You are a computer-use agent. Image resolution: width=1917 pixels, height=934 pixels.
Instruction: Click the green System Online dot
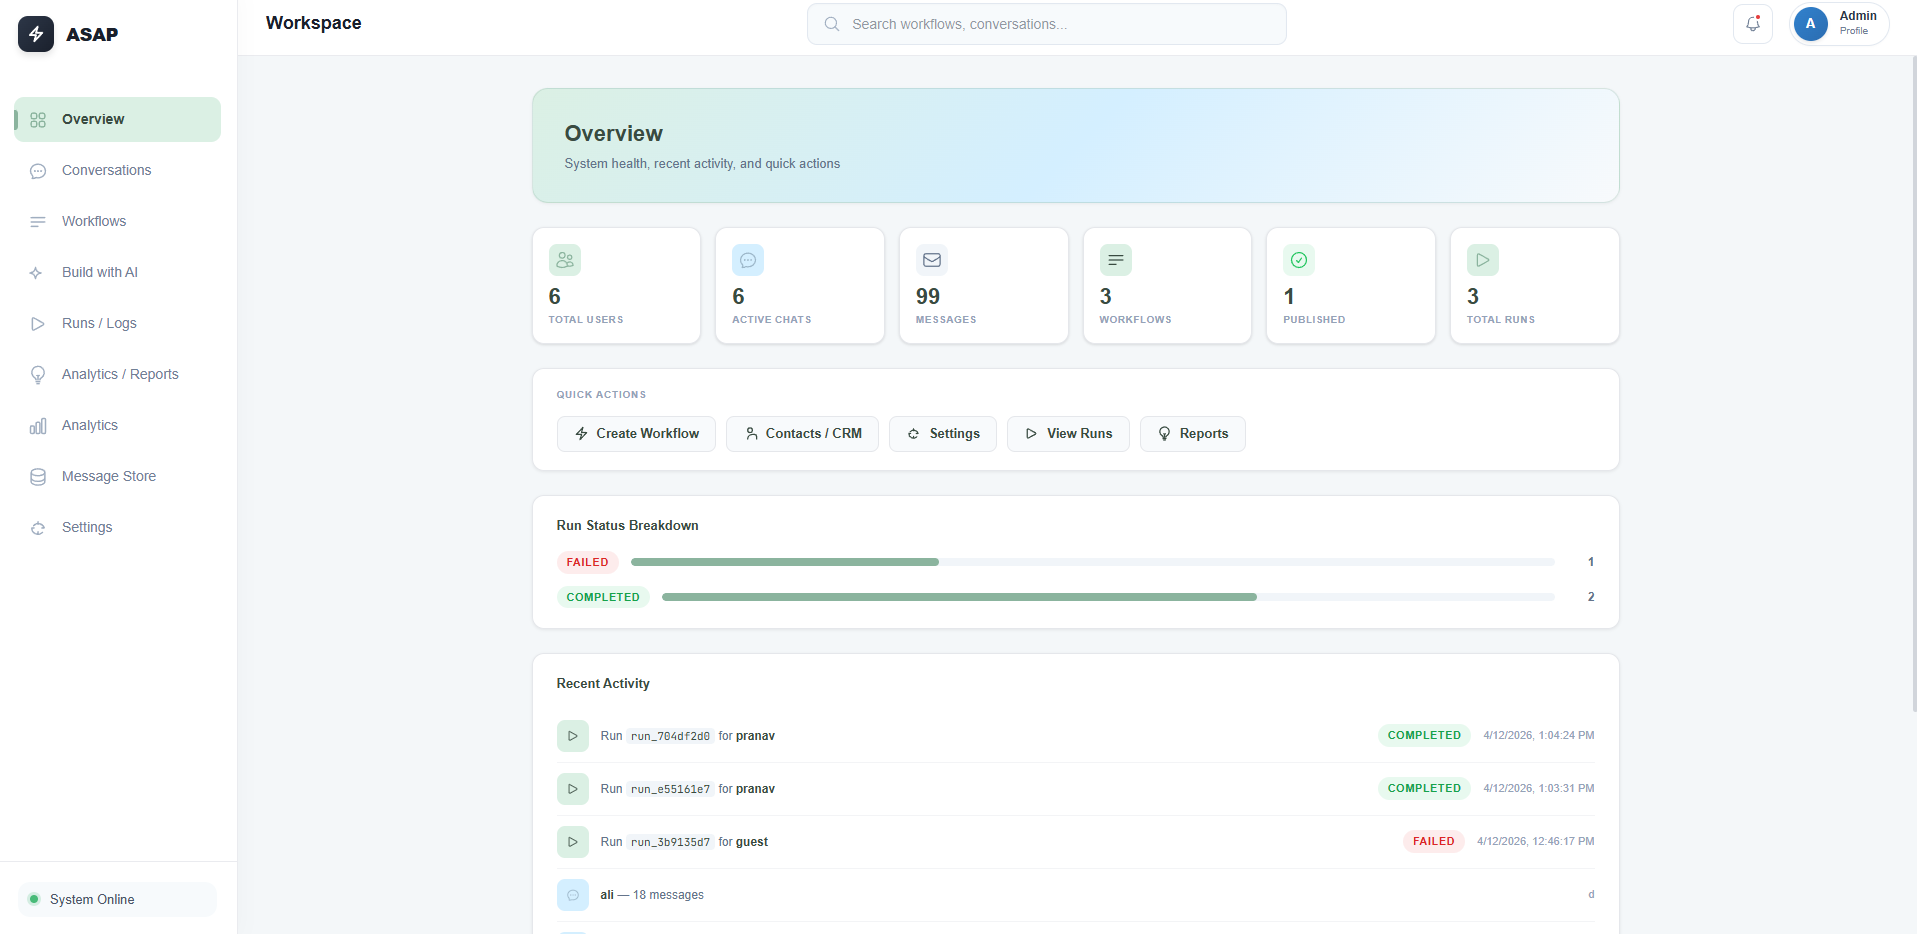click(x=34, y=899)
